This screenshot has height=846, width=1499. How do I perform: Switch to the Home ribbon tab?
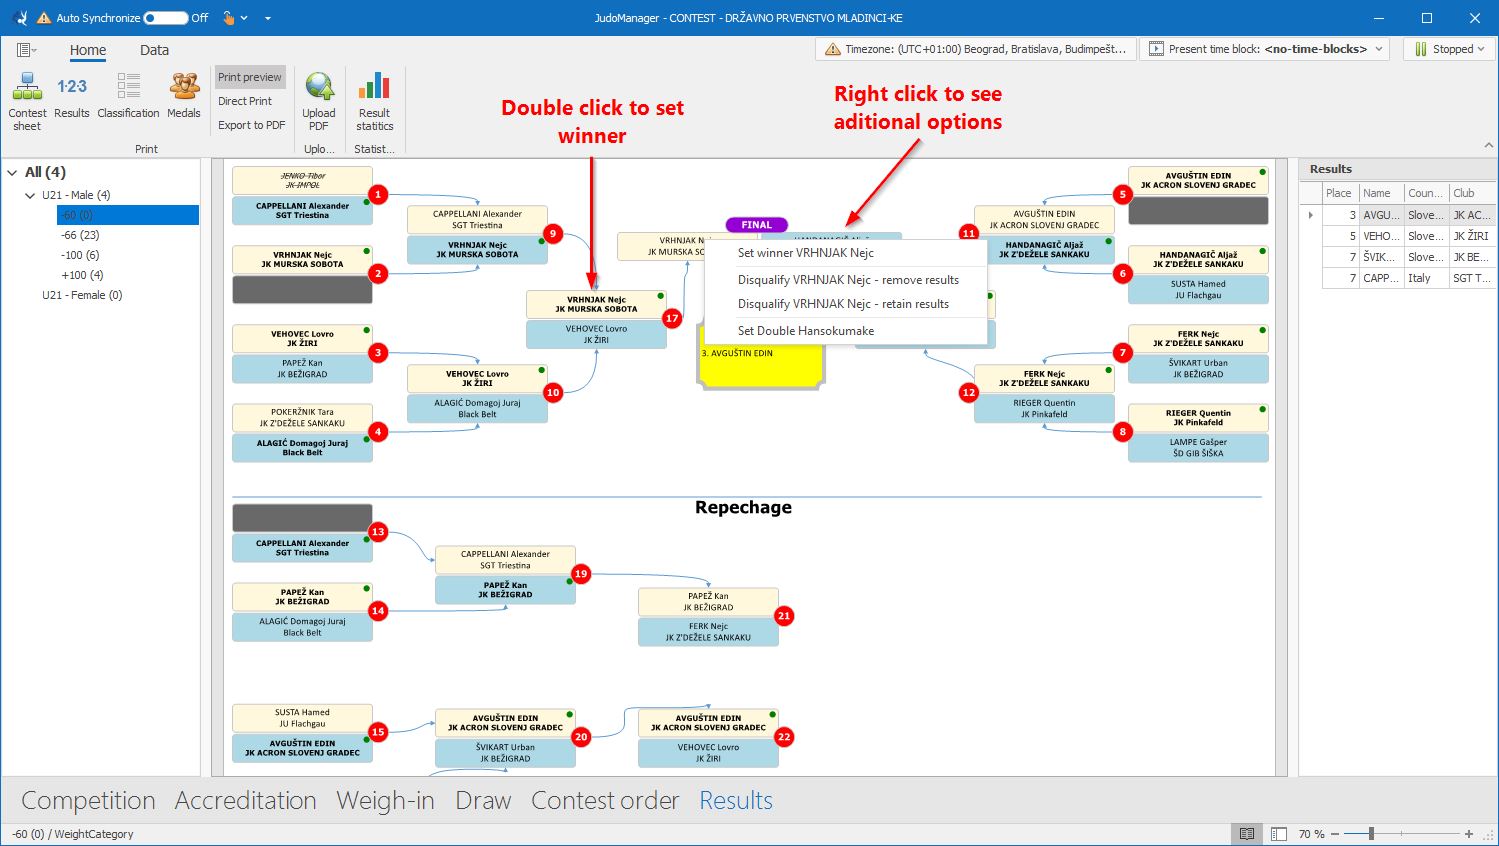pos(88,50)
